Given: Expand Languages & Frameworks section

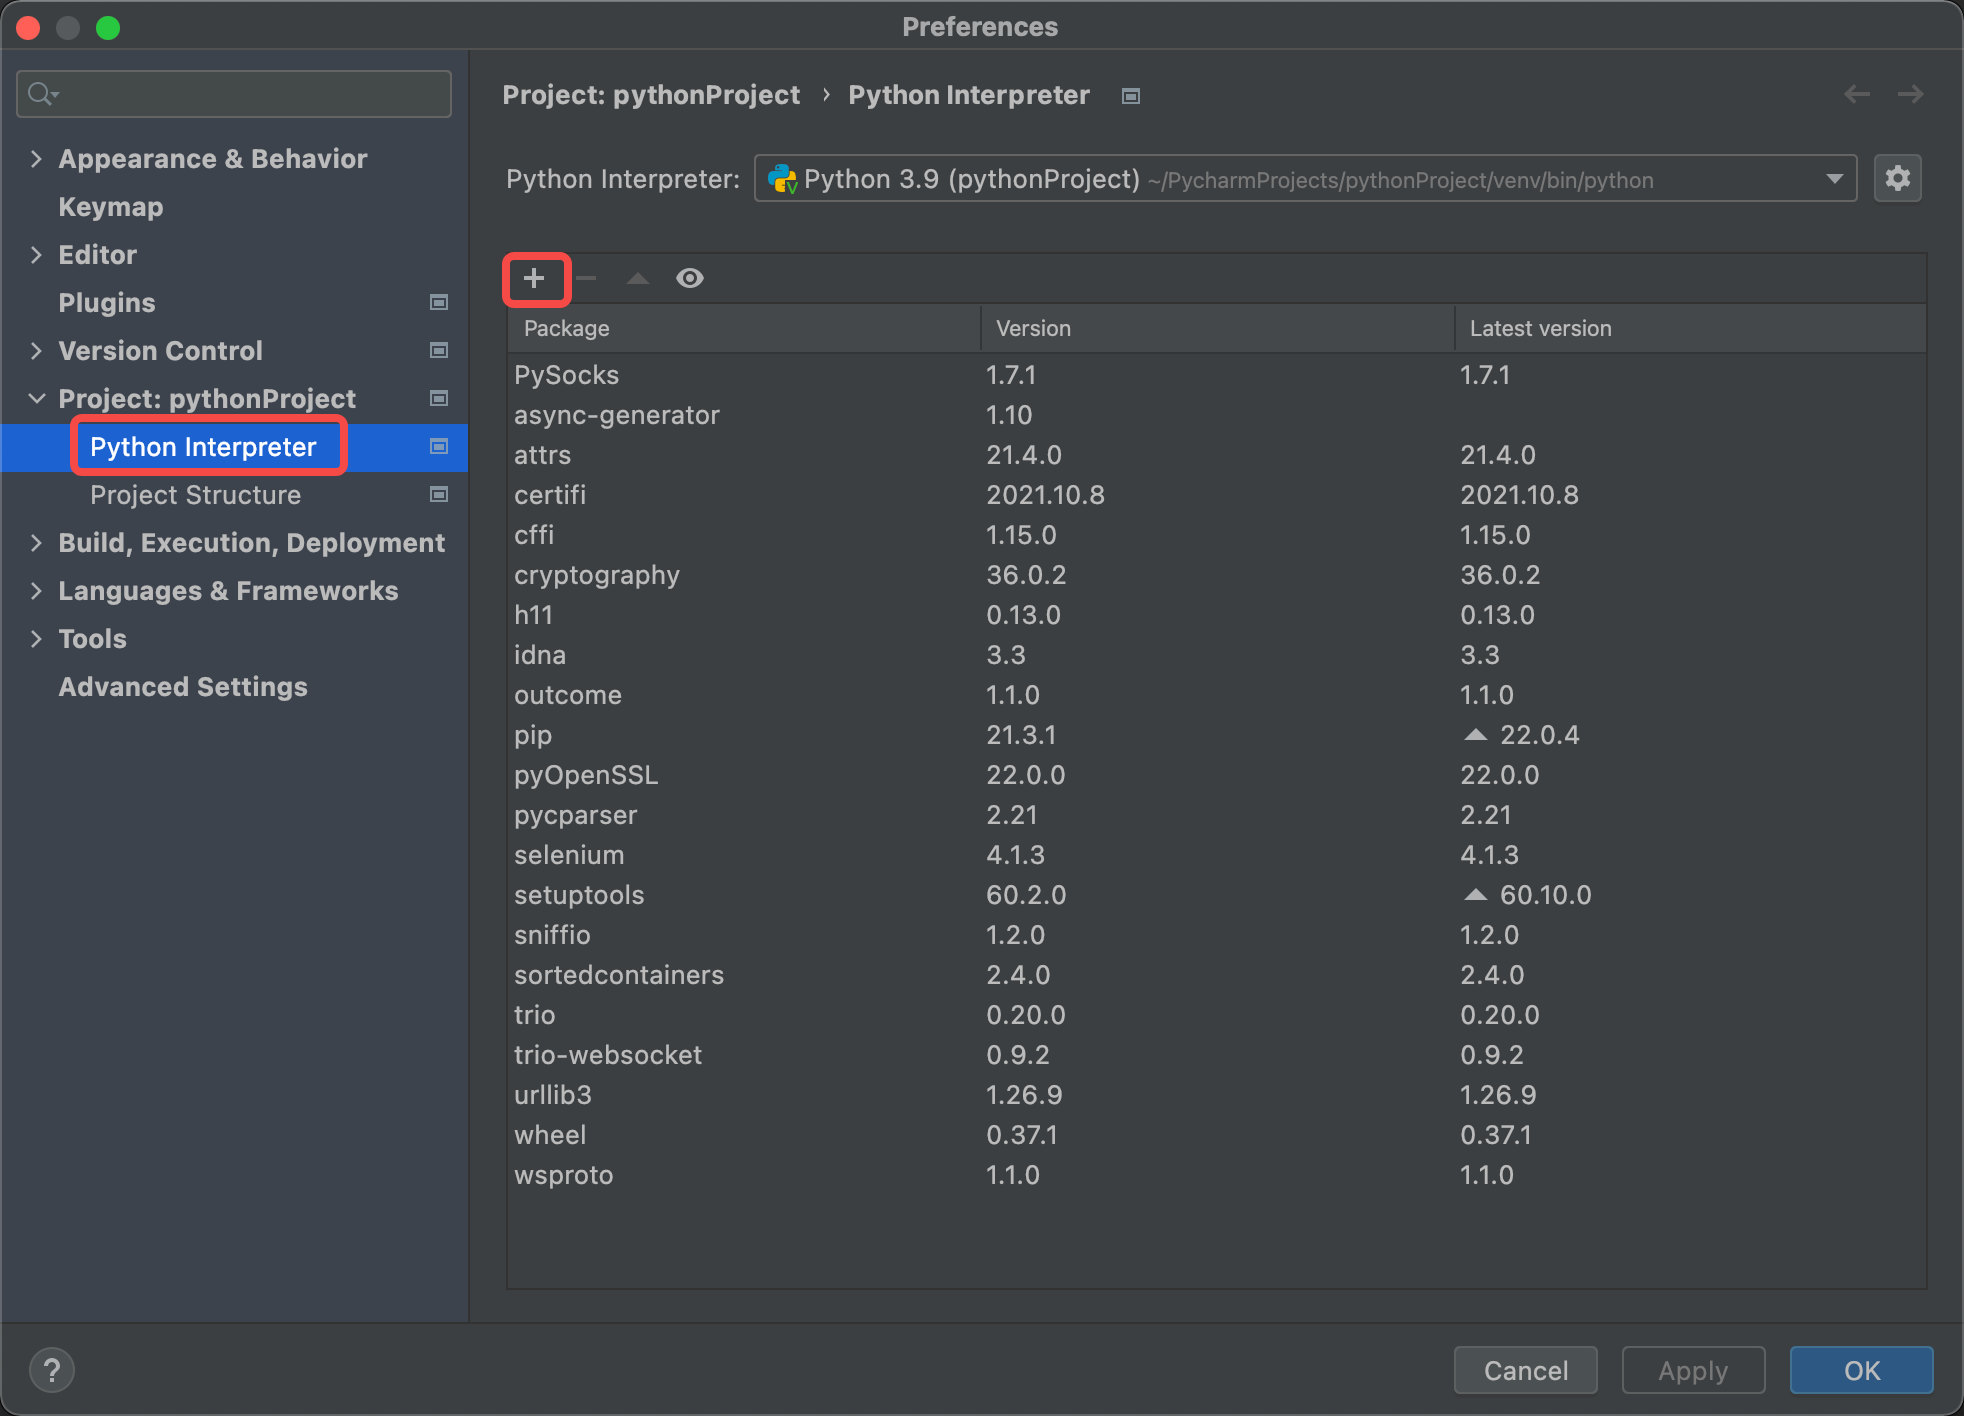Looking at the screenshot, I should 37,591.
